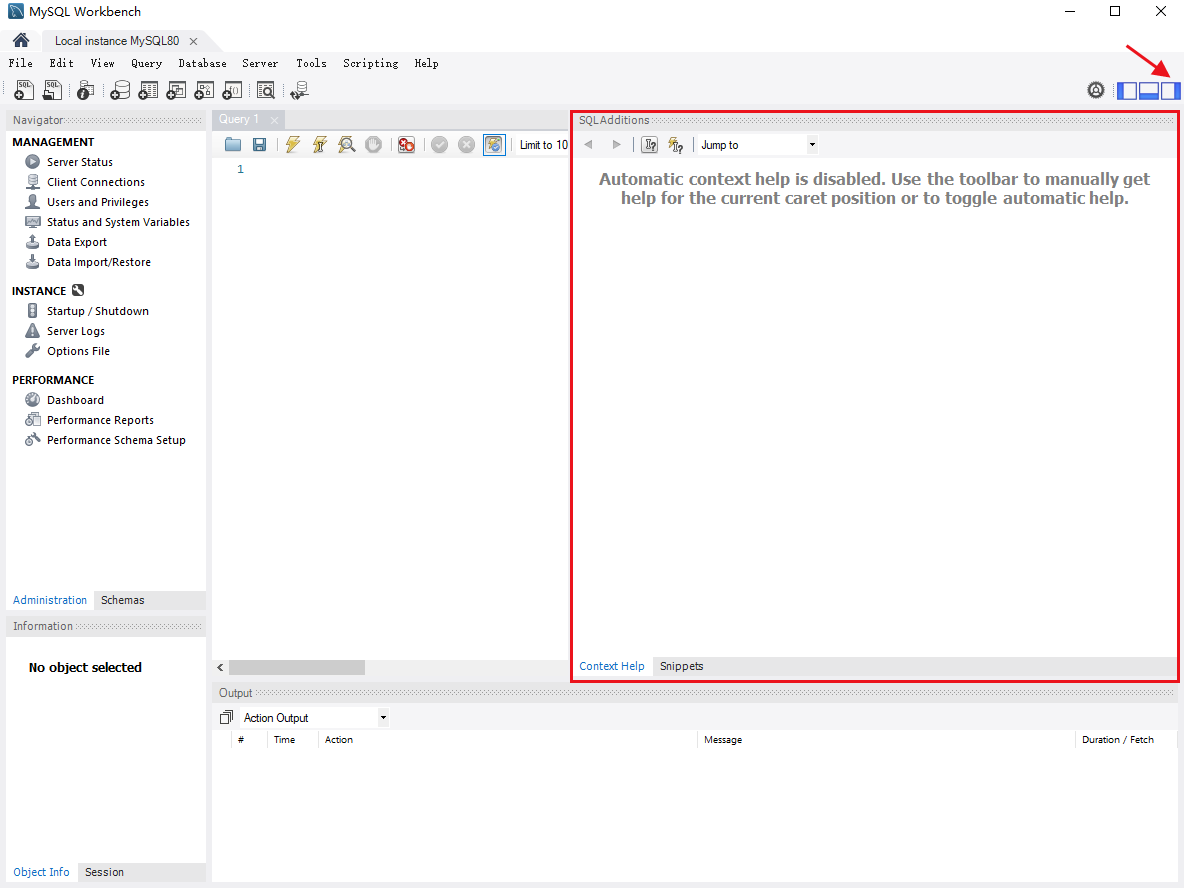Image resolution: width=1185 pixels, height=888 pixels.
Task: Open the Help menu
Action: coord(426,63)
